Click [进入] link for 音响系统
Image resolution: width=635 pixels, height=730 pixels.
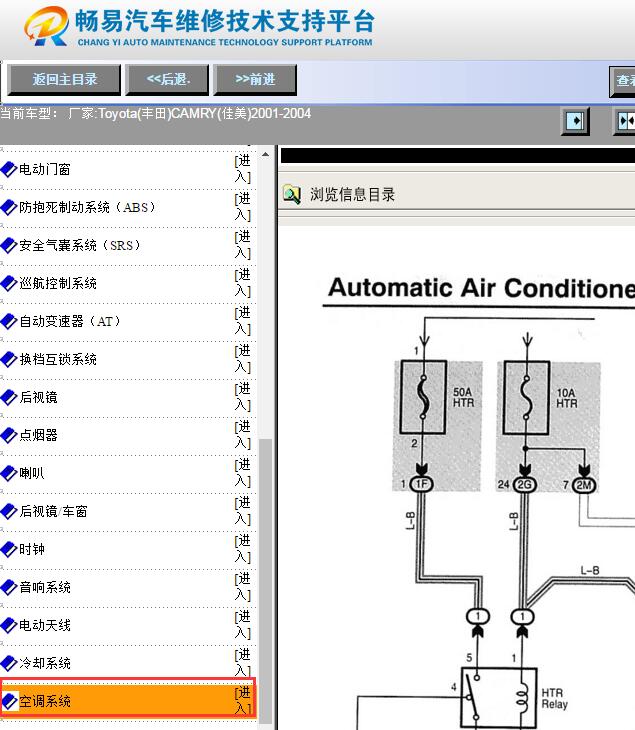(243, 587)
